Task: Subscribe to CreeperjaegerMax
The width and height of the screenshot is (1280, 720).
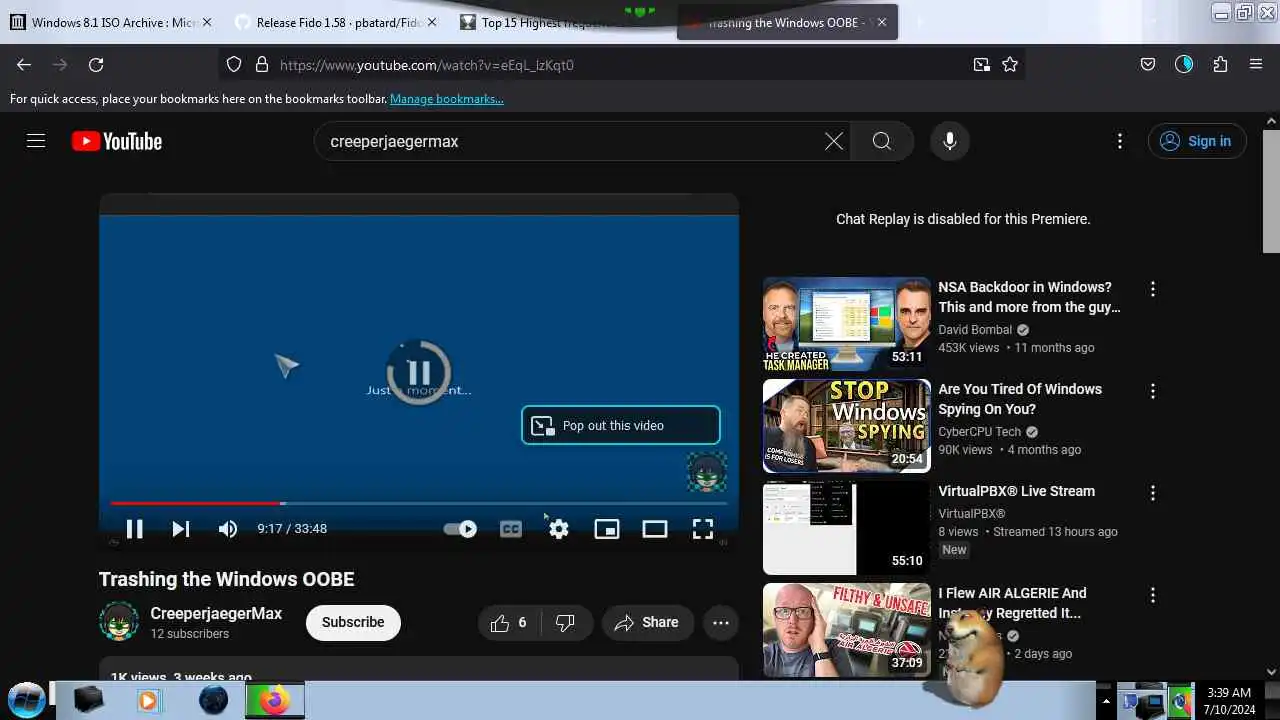Action: pos(353,622)
